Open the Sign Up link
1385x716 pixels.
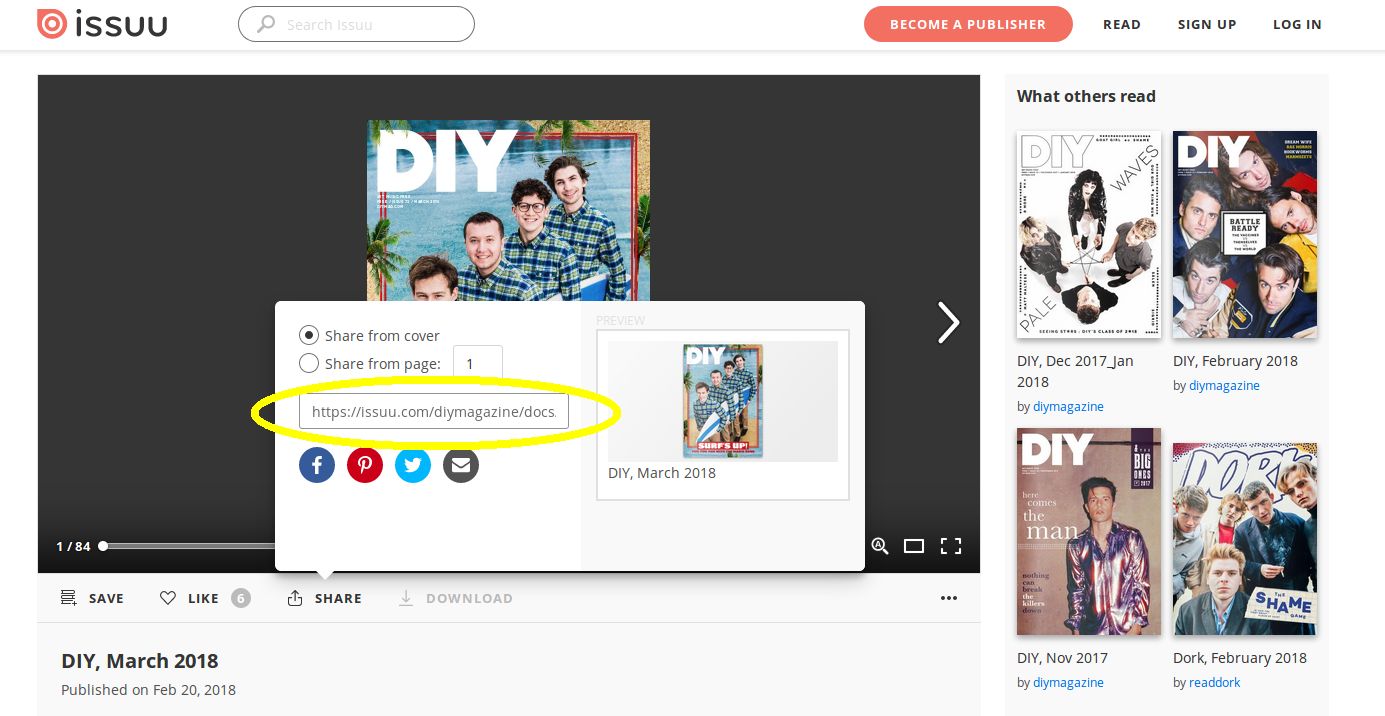(1207, 24)
